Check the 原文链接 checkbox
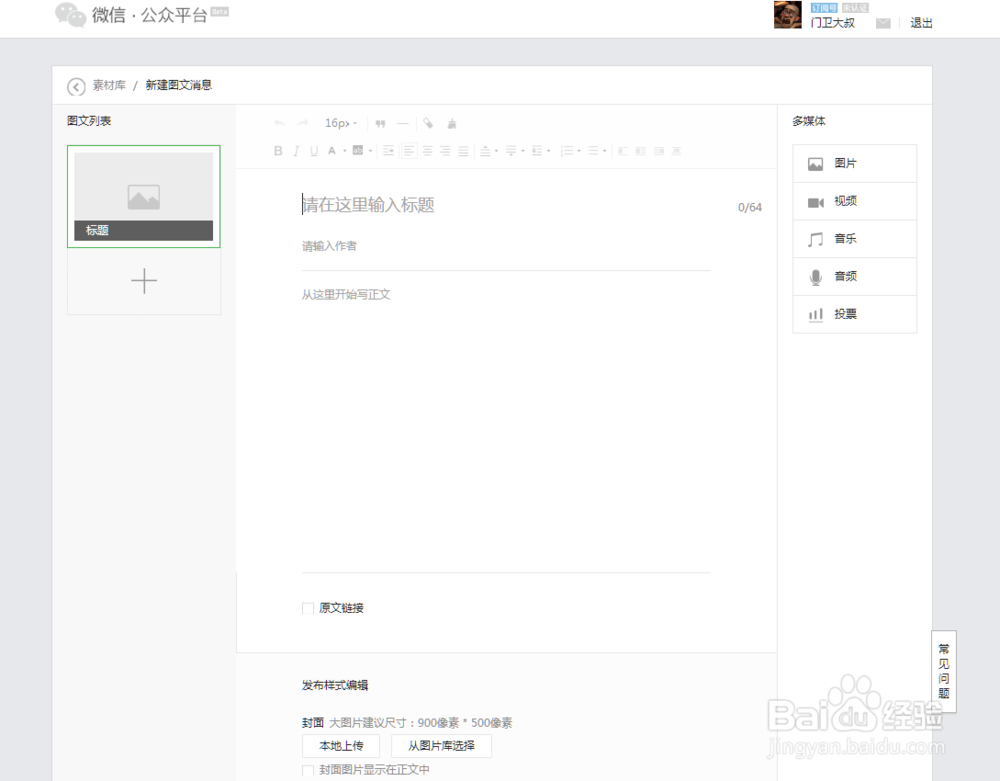 tap(308, 608)
